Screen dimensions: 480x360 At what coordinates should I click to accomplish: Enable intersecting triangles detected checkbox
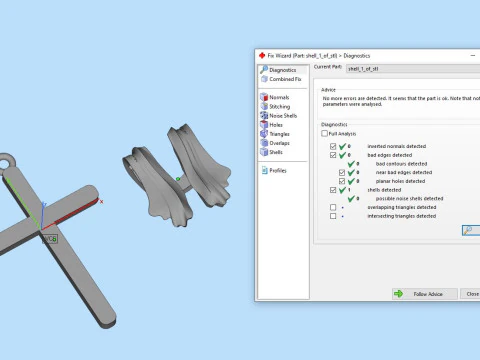333,216
